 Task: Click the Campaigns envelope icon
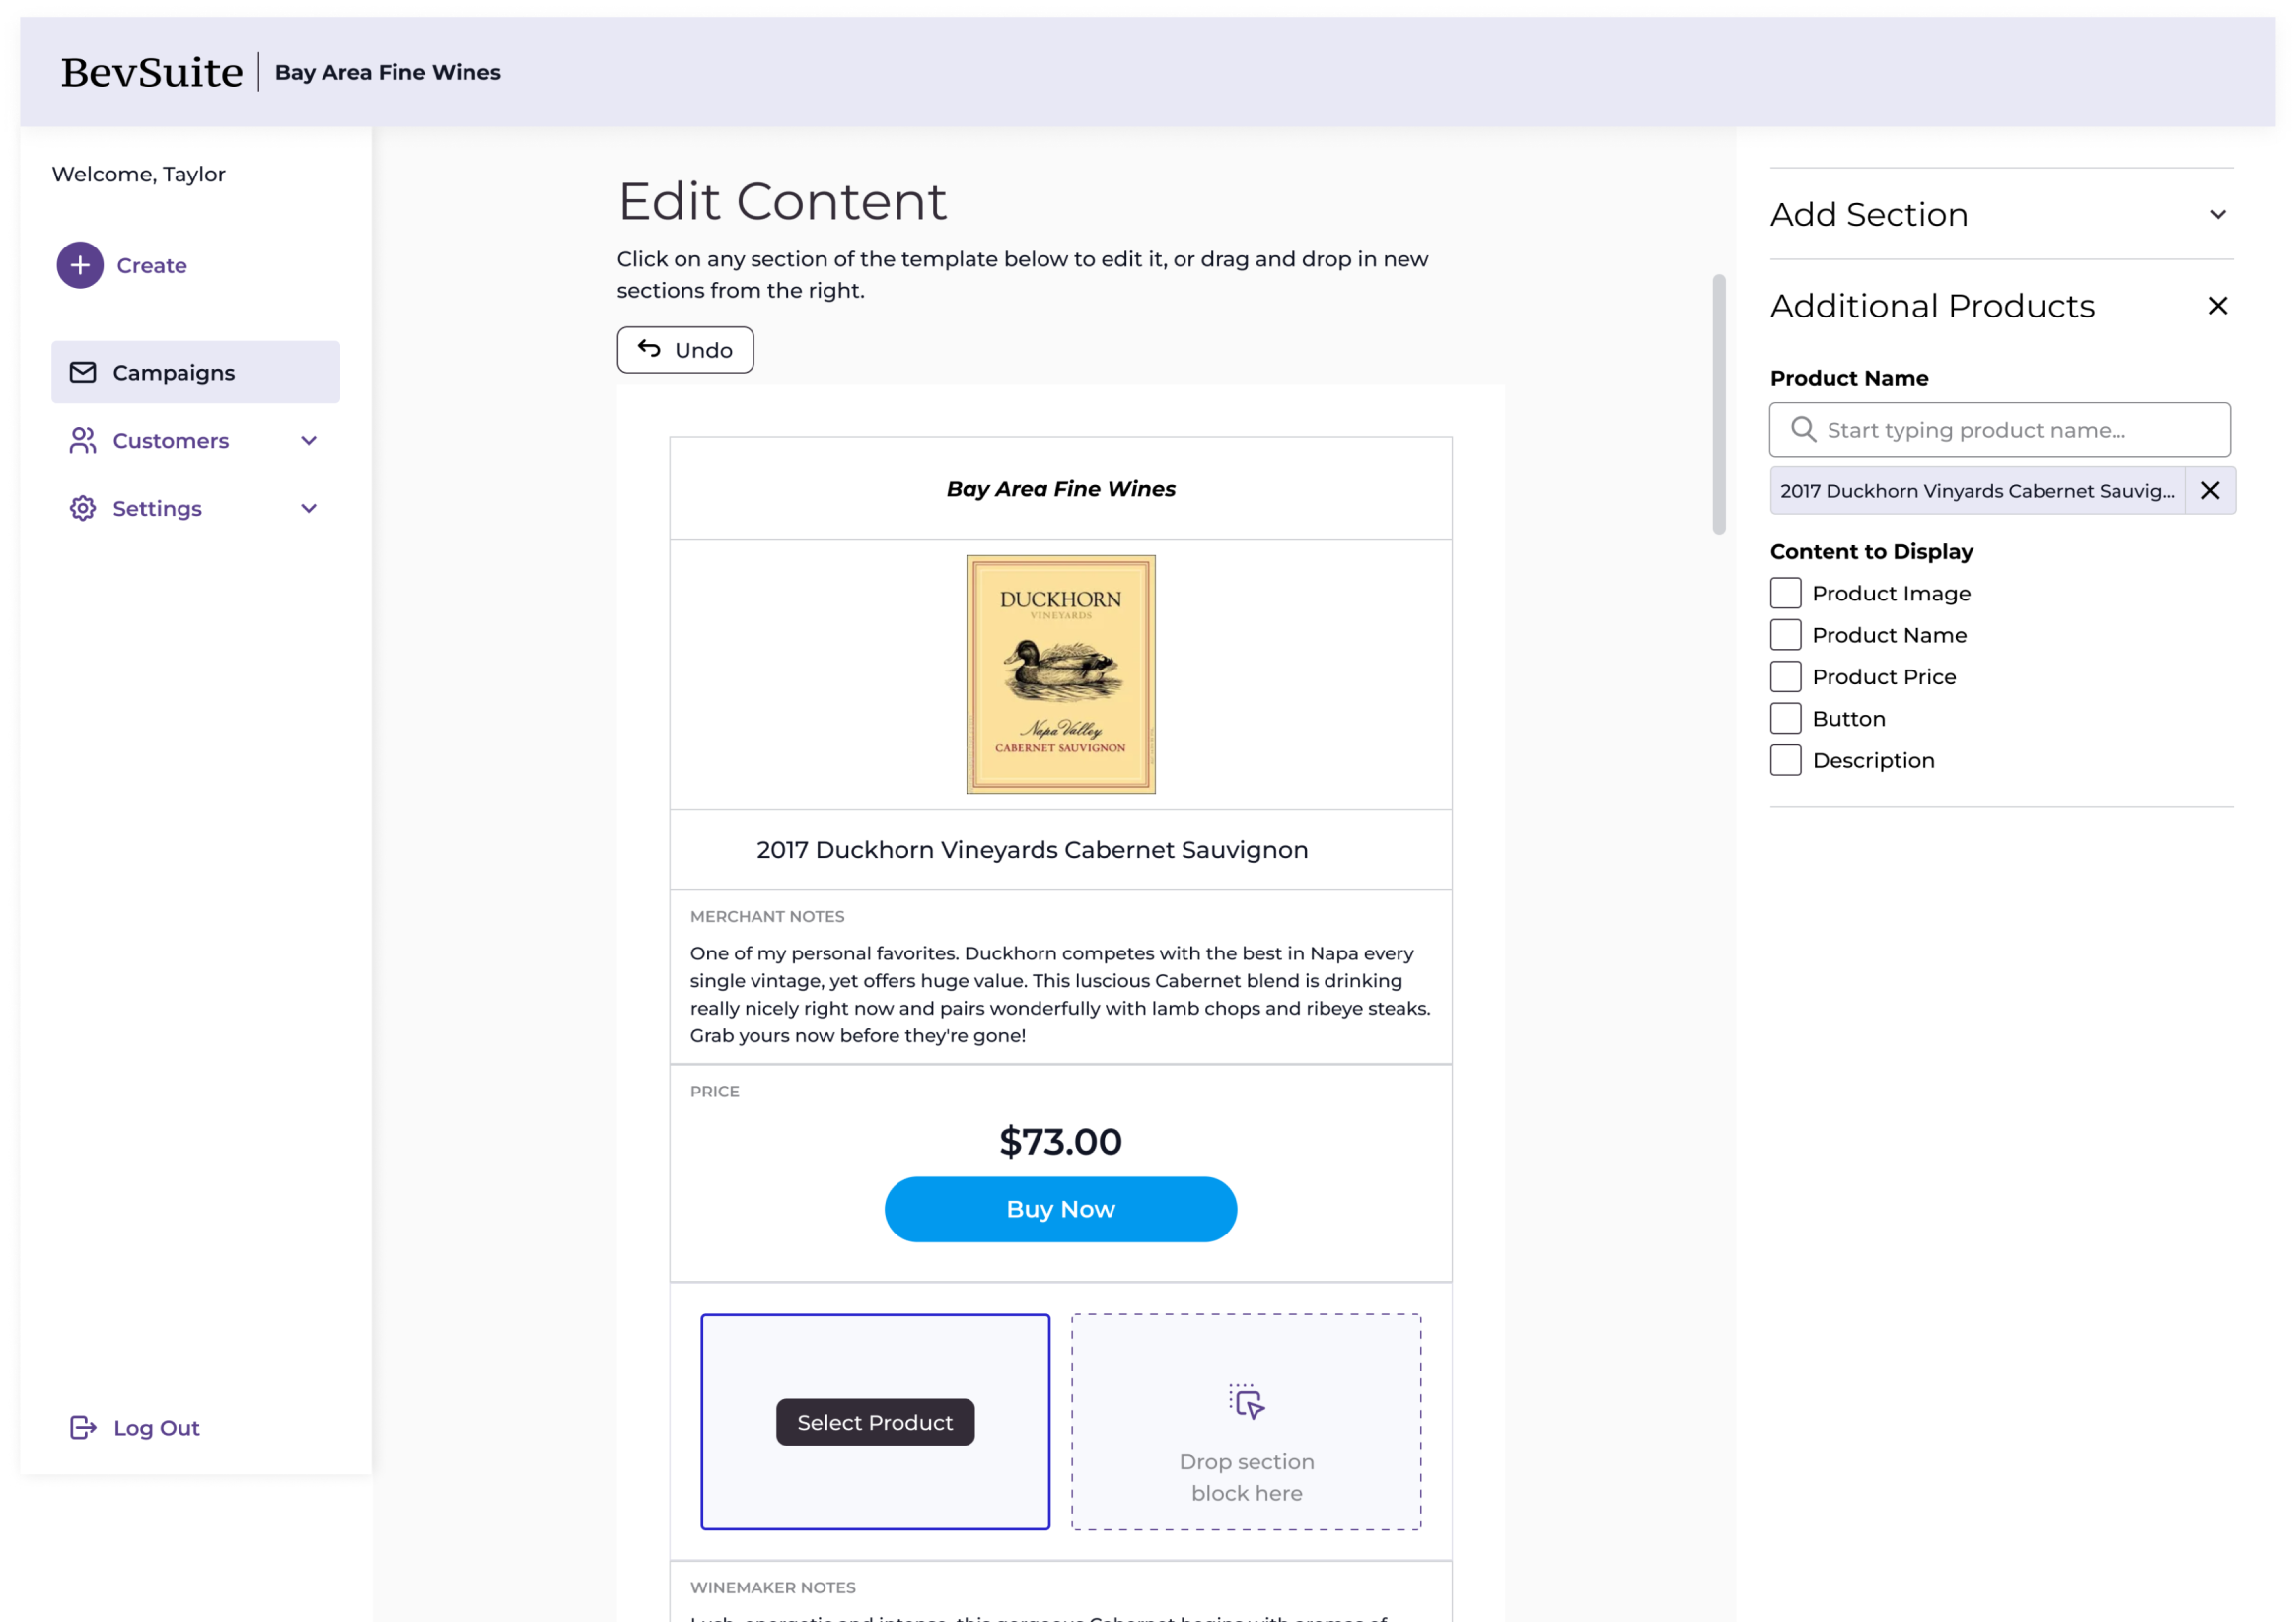[83, 372]
